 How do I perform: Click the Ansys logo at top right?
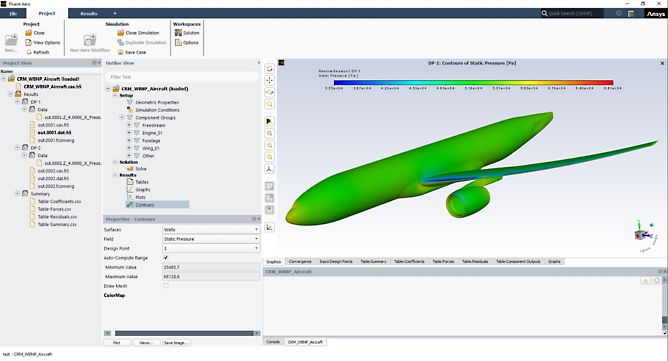[656, 14]
